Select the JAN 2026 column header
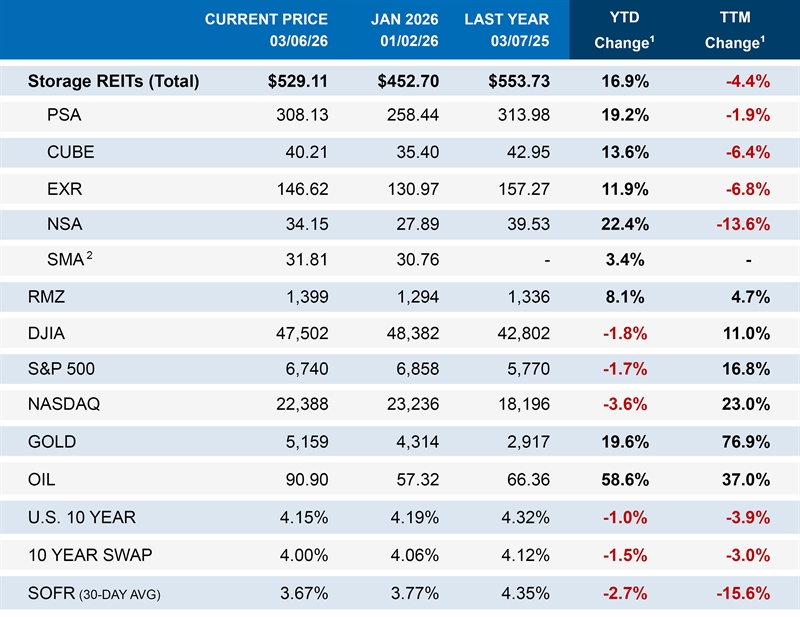The width and height of the screenshot is (800, 617). tap(404, 30)
